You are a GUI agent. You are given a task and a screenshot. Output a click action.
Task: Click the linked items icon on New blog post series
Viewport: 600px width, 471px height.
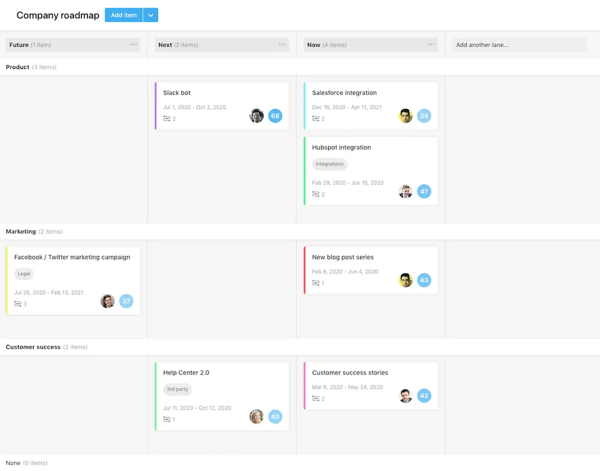[315, 283]
